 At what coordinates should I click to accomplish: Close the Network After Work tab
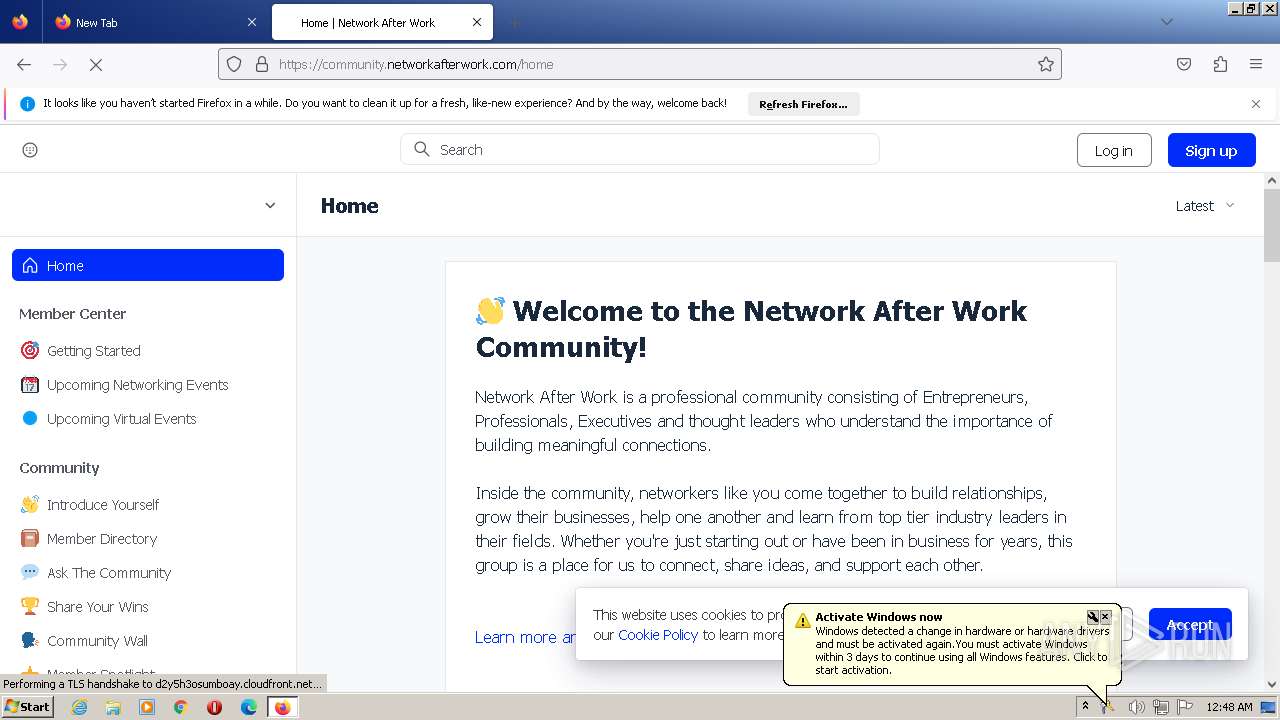477,22
